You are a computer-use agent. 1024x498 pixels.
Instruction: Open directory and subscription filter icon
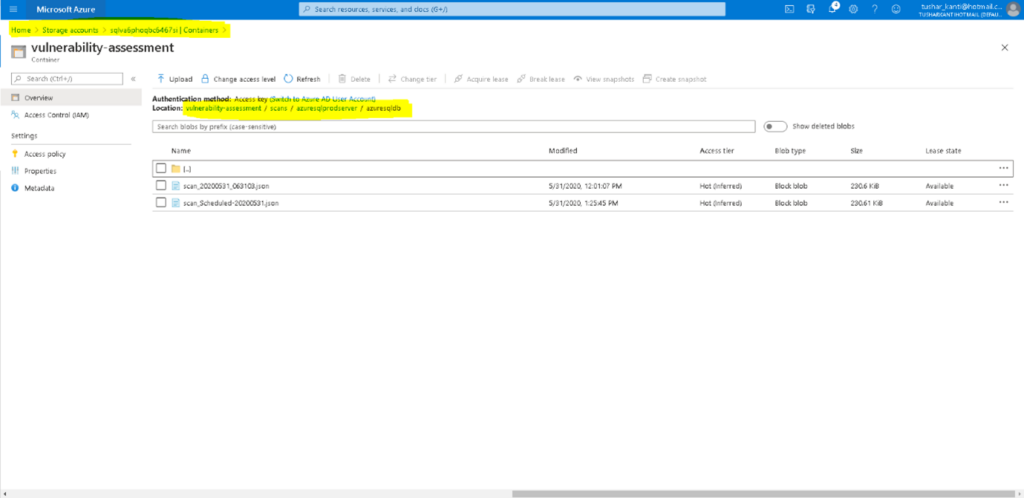coord(810,9)
